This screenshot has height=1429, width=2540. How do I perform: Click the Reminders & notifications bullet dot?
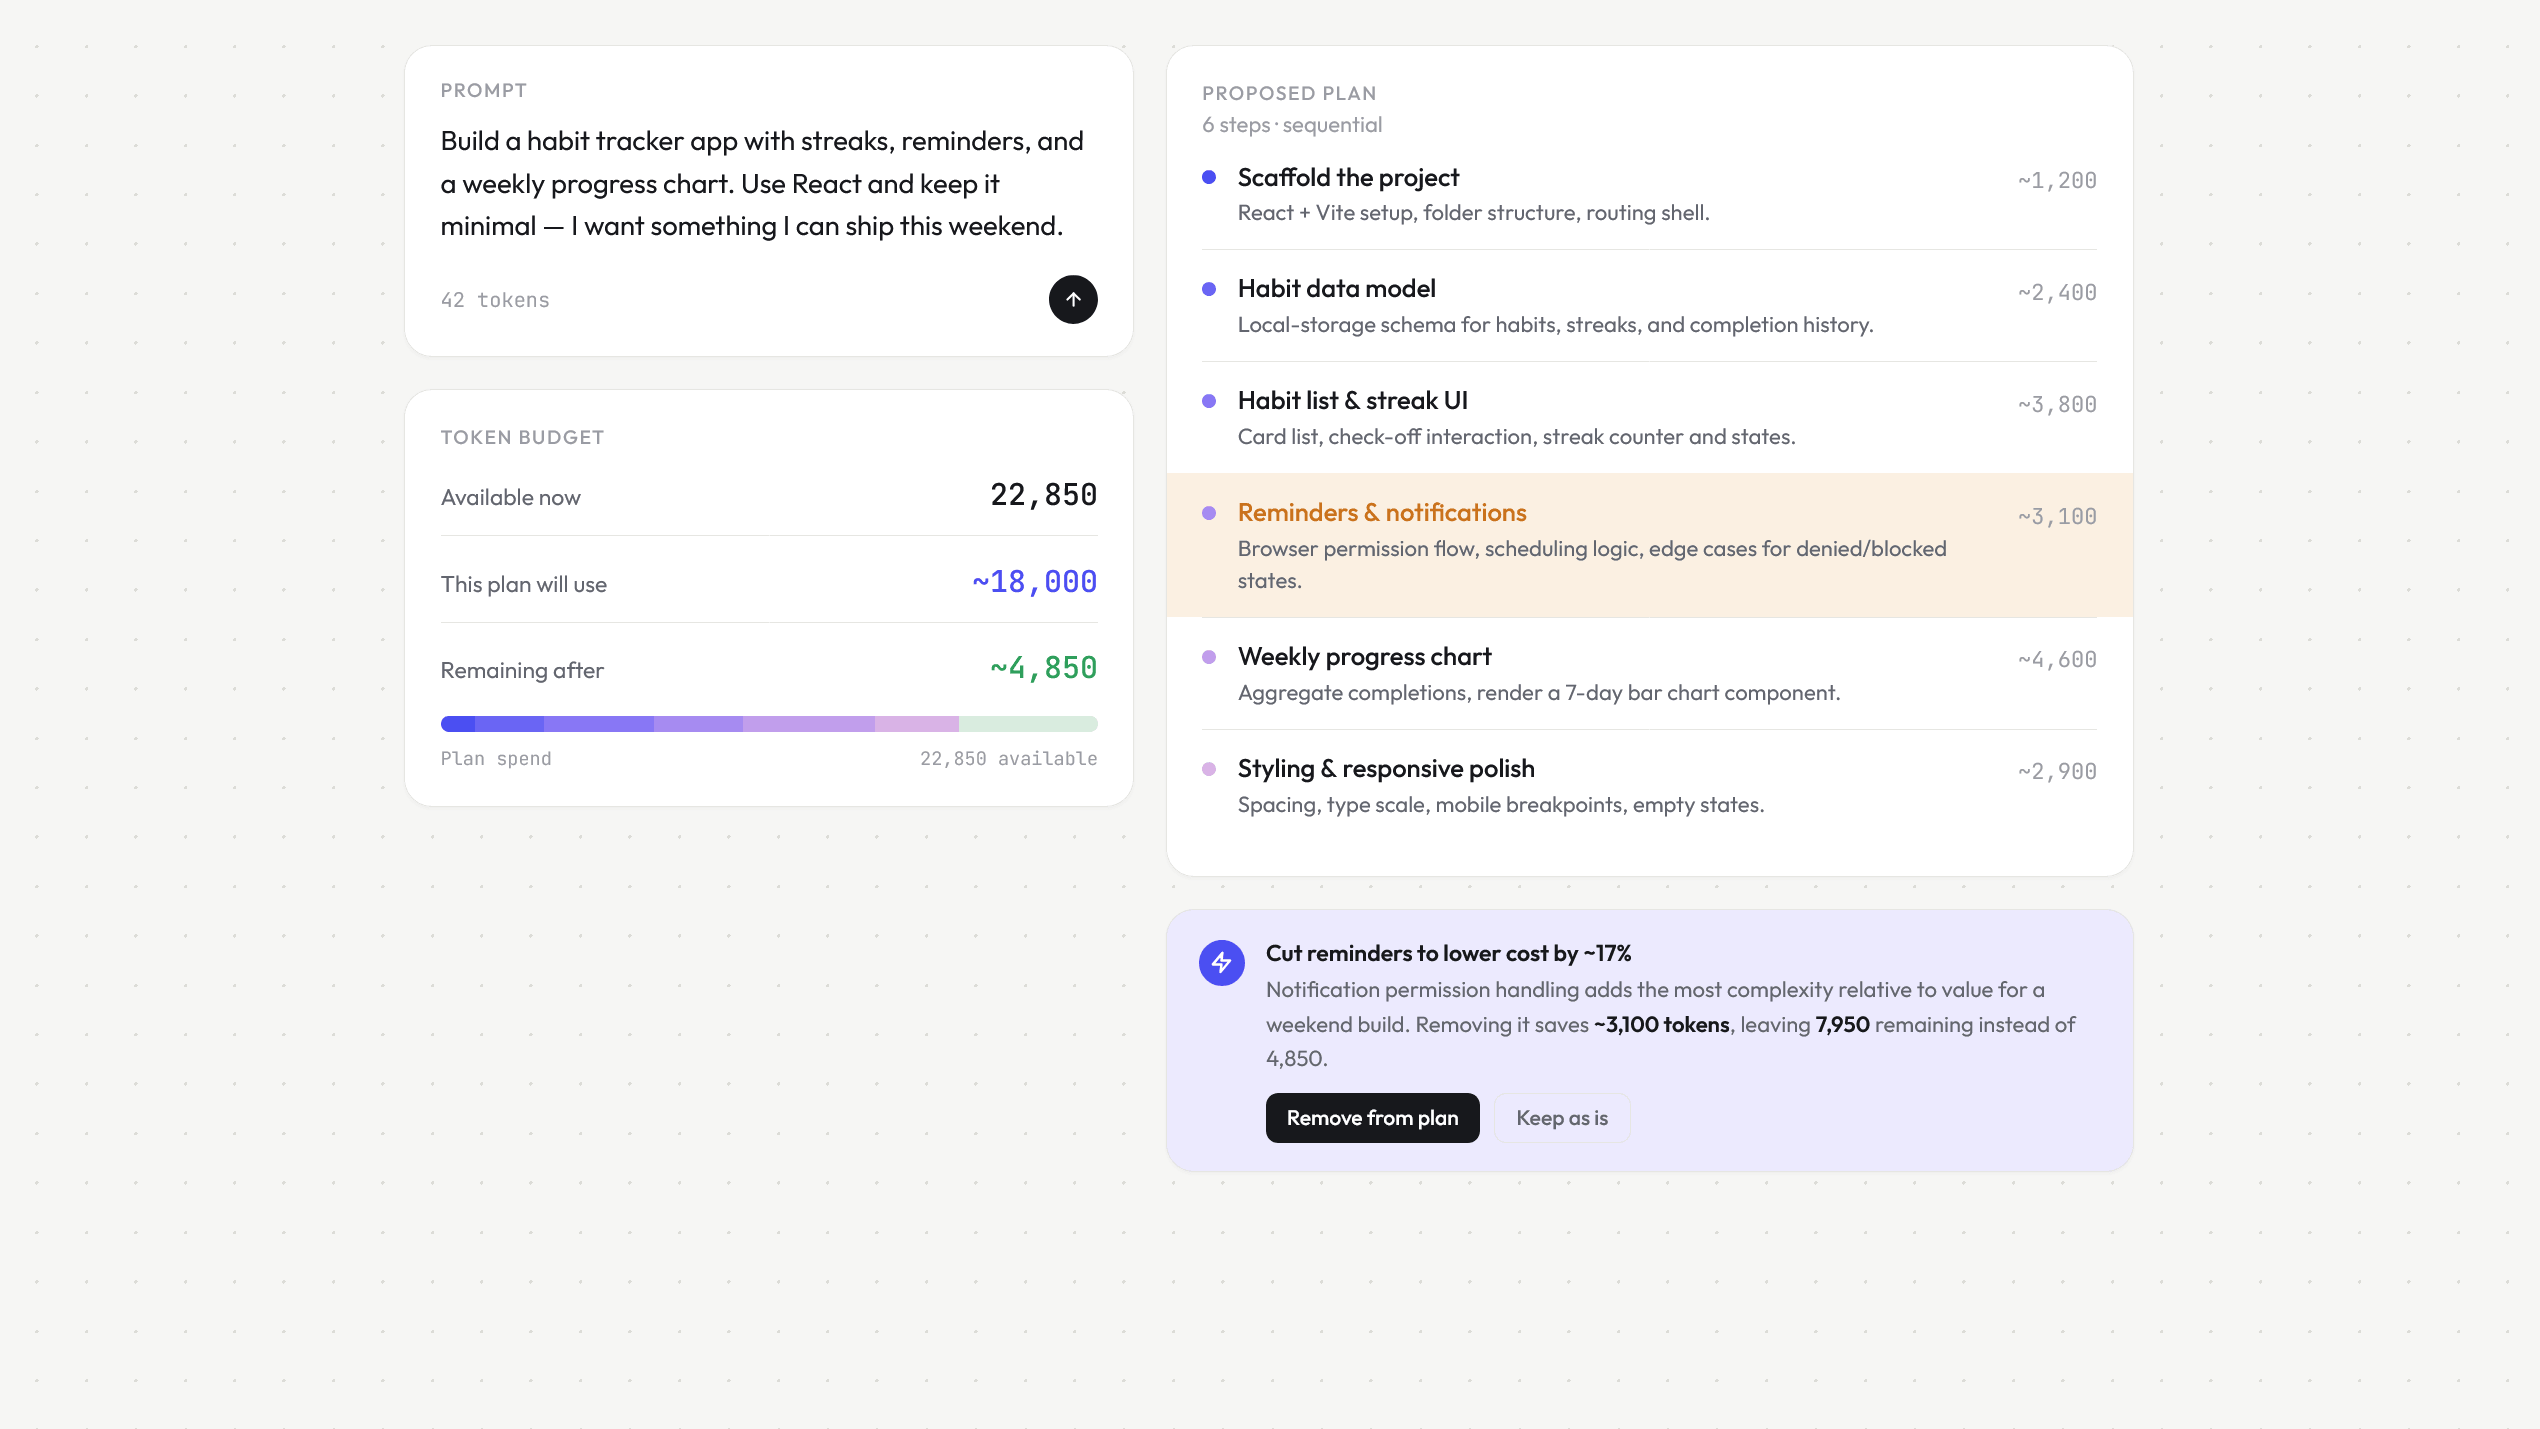coord(1209,513)
